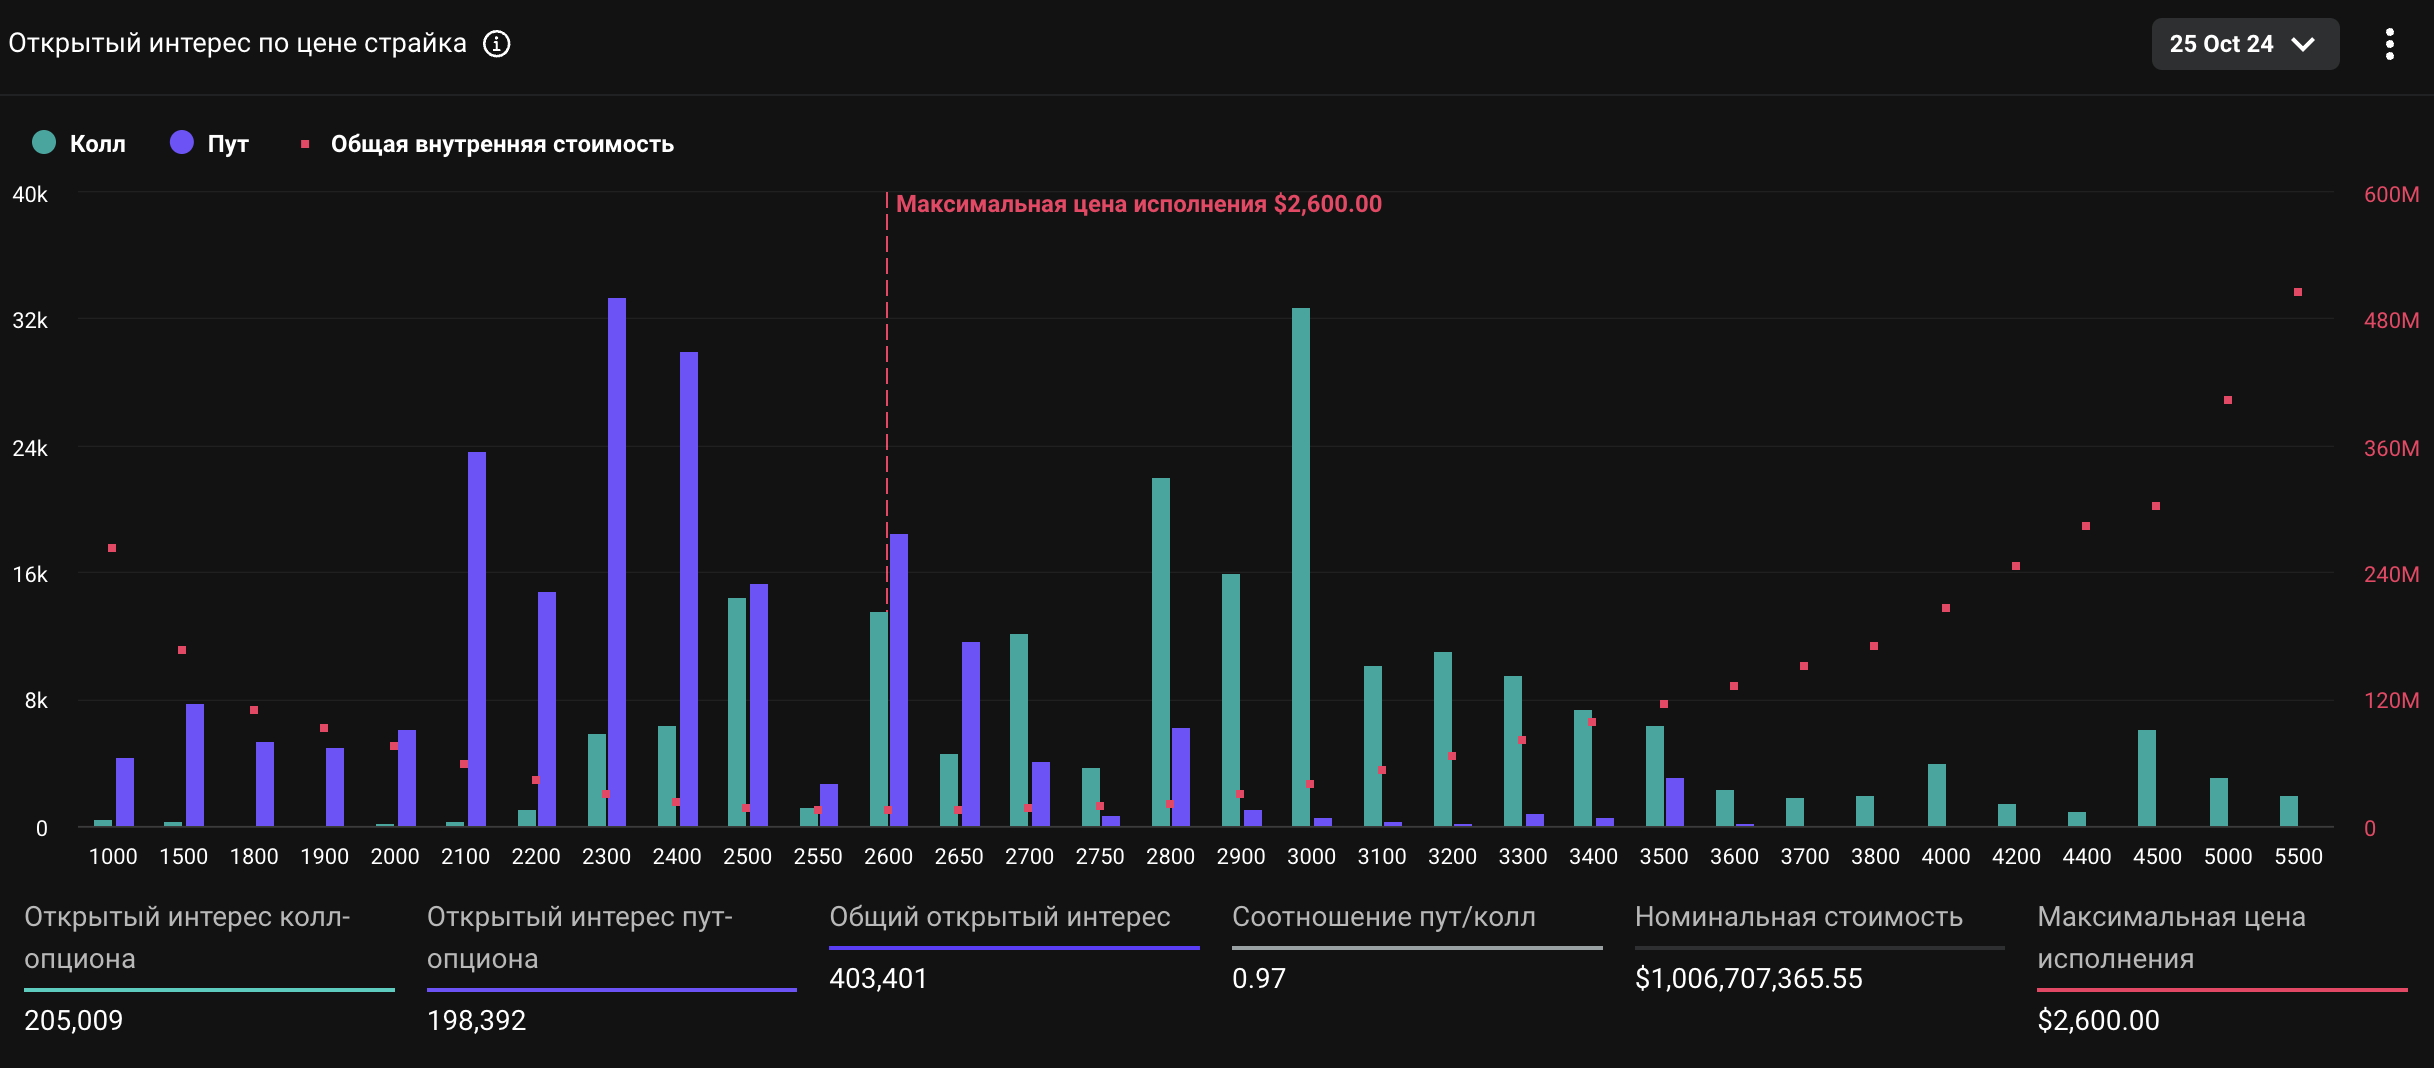Click the red marker above strike 5500
The width and height of the screenshot is (2434, 1068).
[x=2297, y=292]
